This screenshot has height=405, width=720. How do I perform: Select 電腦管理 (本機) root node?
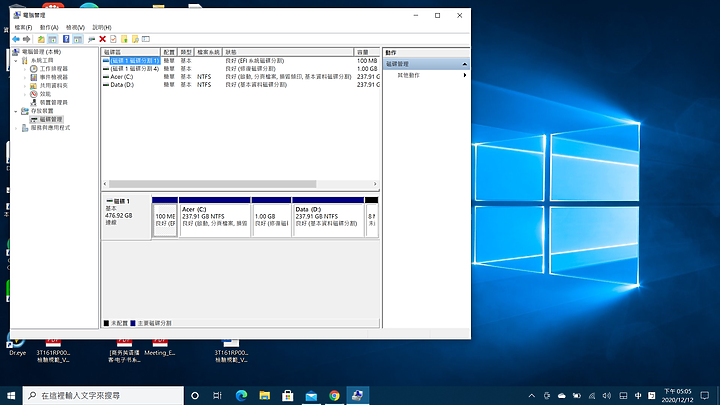point(41,52)
